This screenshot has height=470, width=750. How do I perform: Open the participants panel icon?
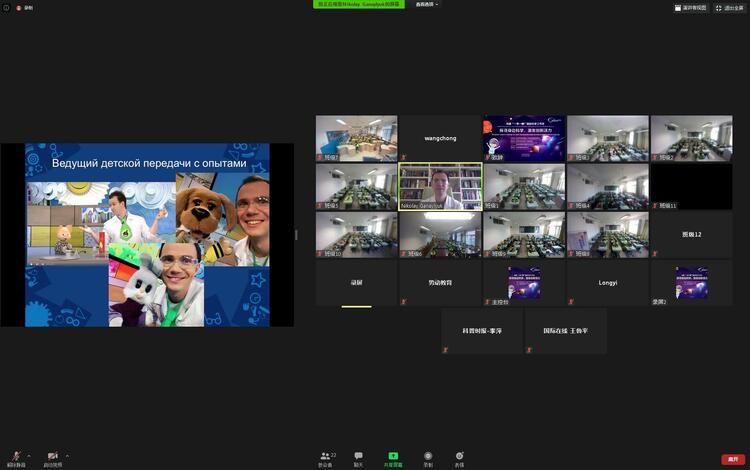[x=325, y=456]
